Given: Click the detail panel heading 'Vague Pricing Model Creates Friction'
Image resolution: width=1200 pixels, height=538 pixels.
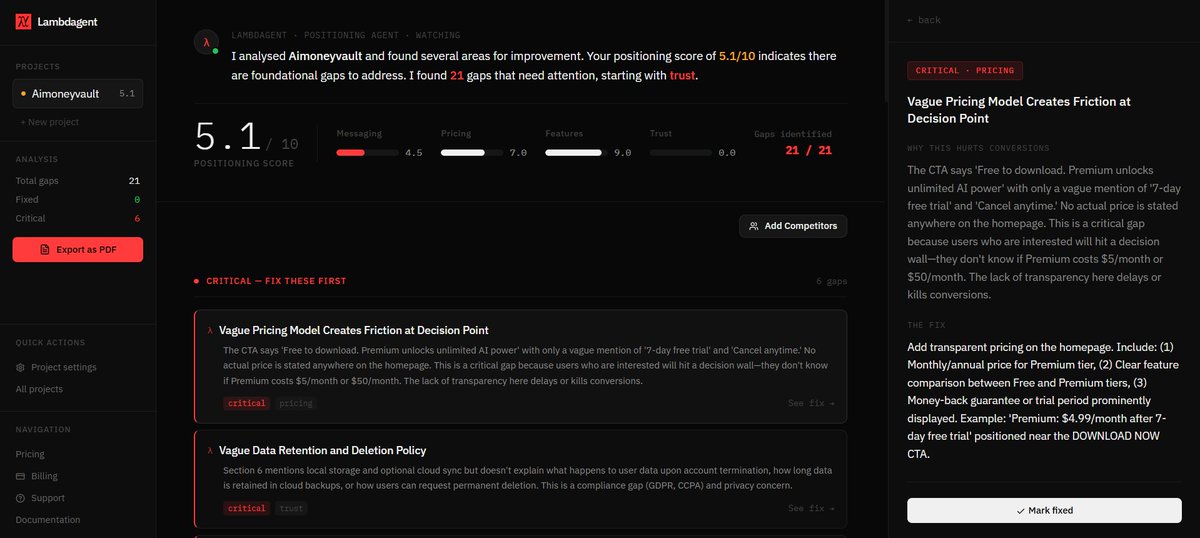Looking at the screenshot, I should coord(1019,110).
